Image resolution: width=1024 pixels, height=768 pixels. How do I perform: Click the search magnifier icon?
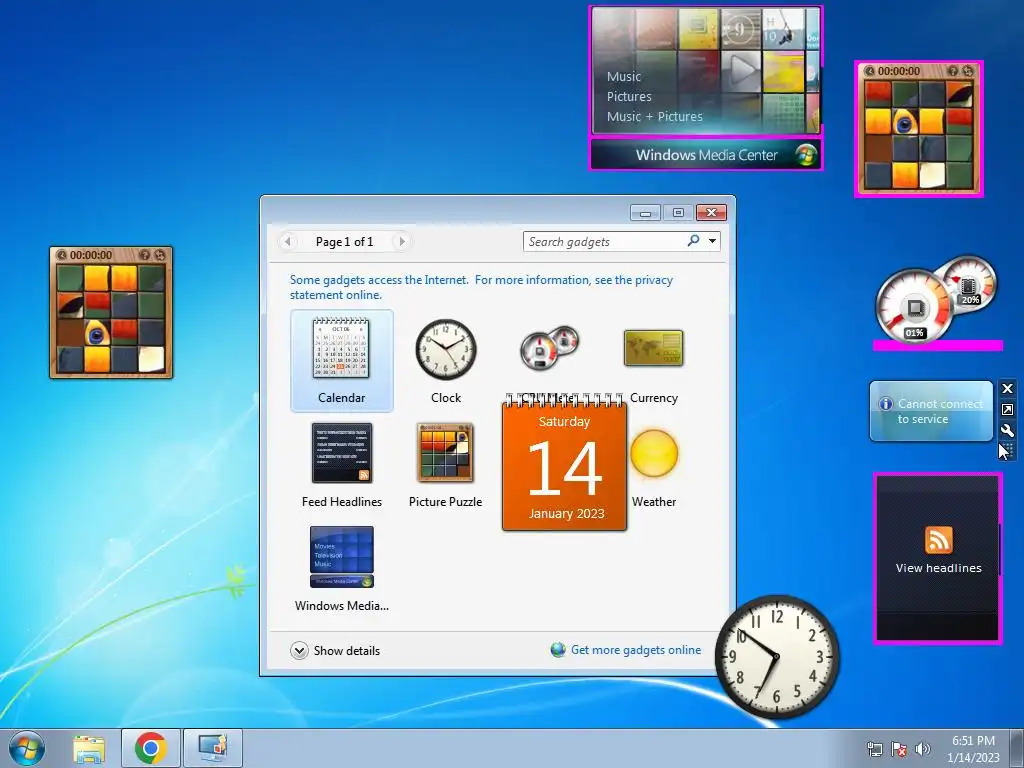[x=694, y=241]
